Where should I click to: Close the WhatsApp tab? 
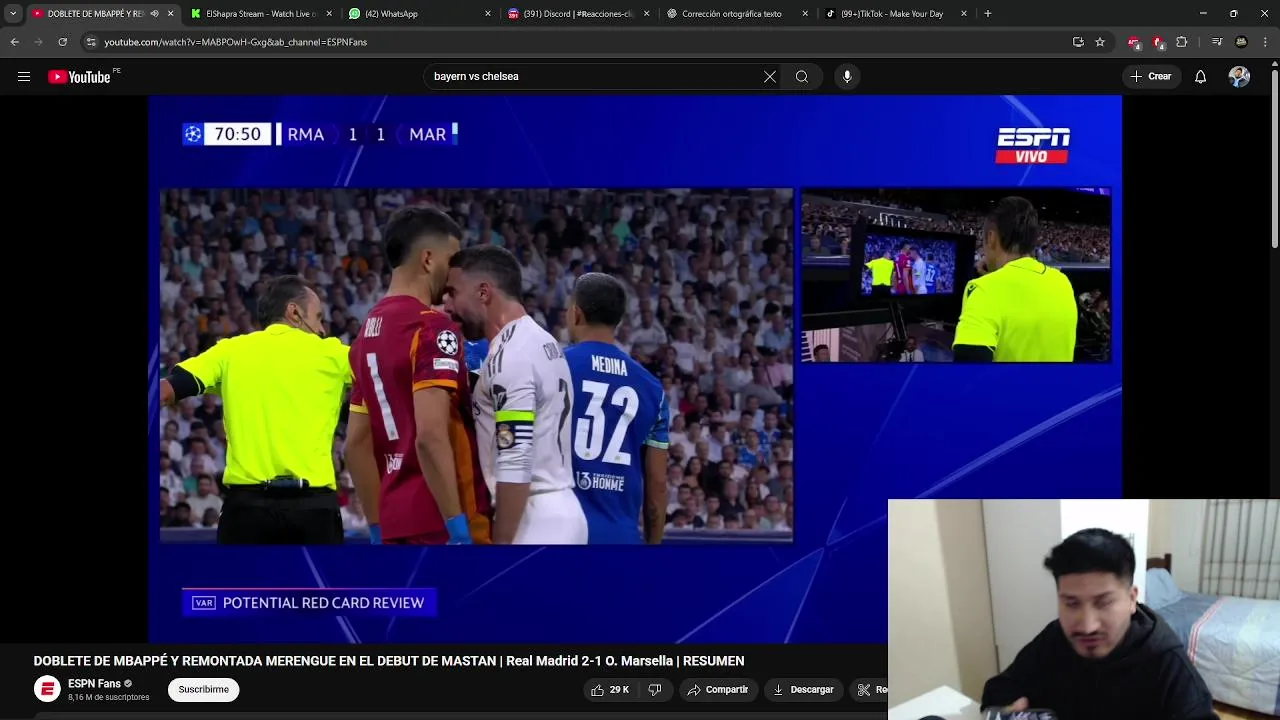coord(488,14)
